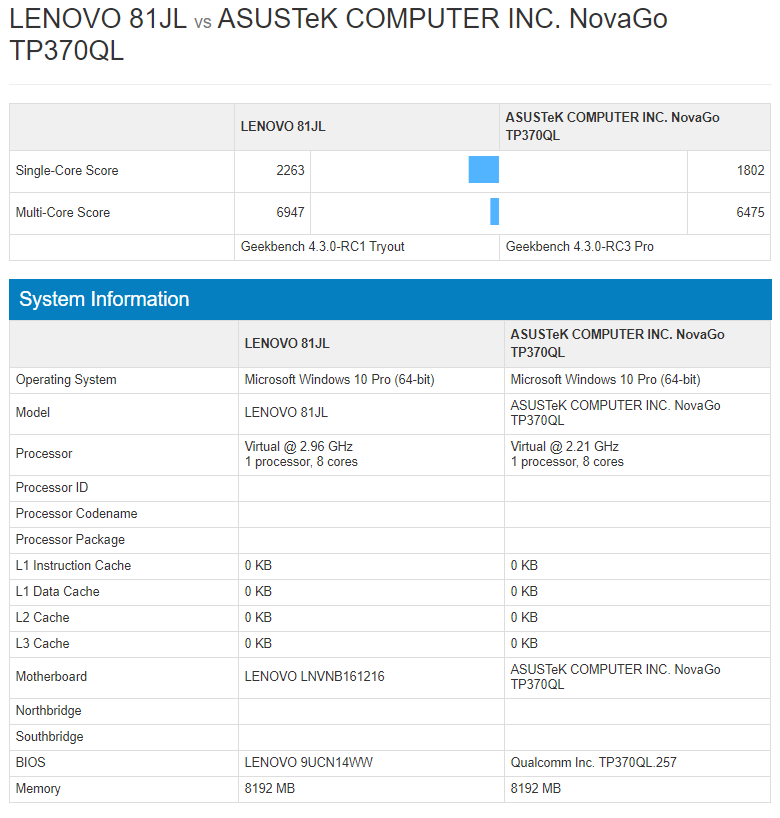The height and width of the screenshot is (818, 780).
Task: Click the Southbridge row label
Action: click(50, 737)
